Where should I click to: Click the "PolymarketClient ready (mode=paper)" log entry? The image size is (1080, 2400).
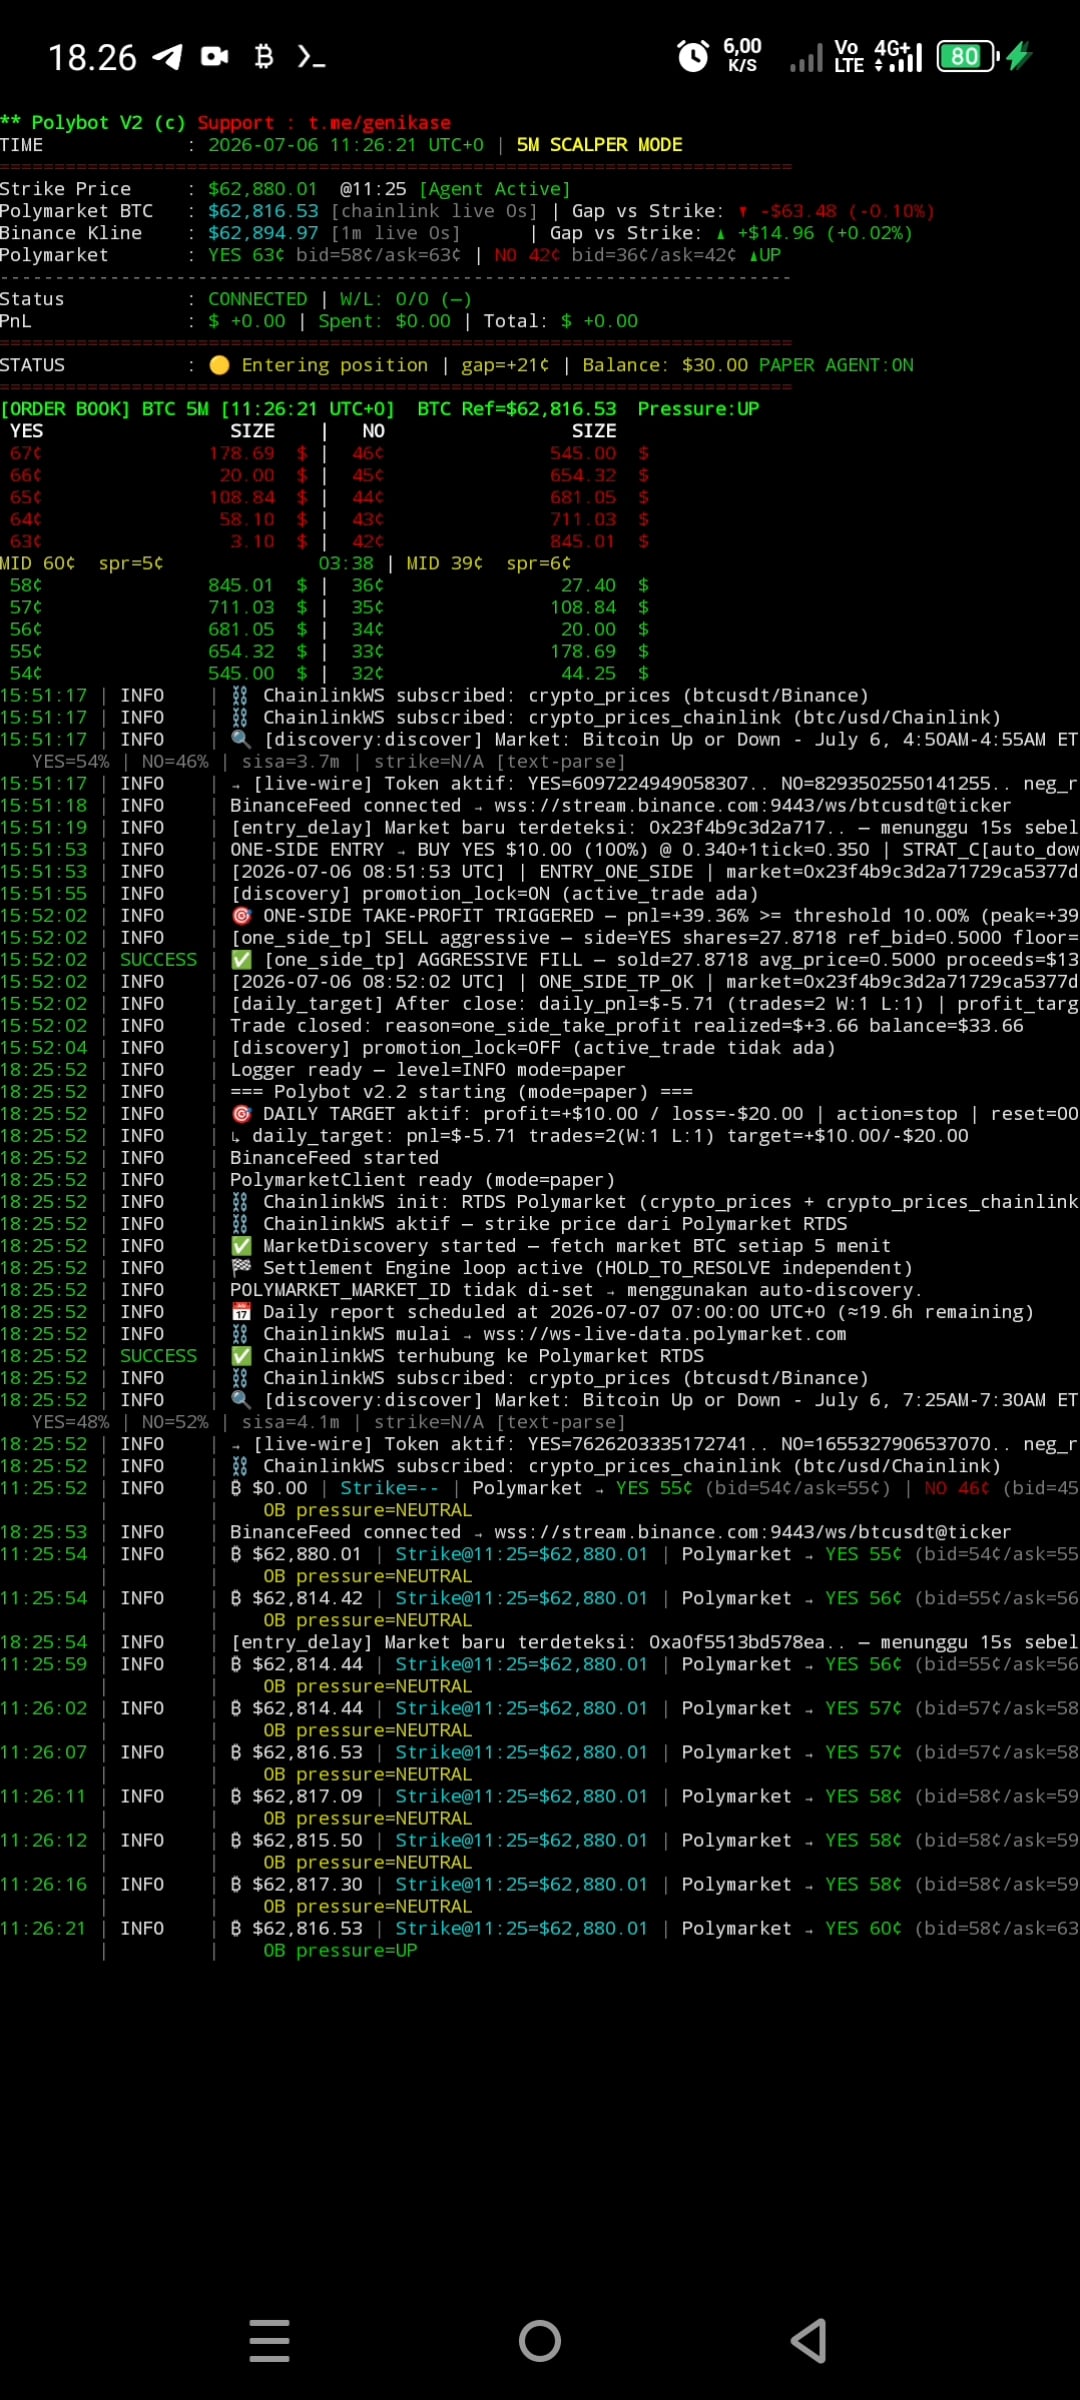pyautogui.click(x=422, y=1179)
